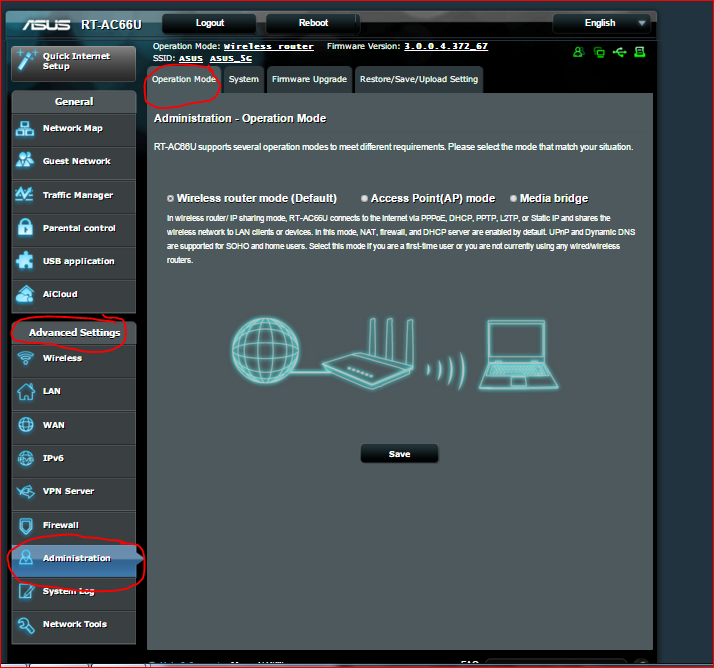
Task: Select Media bridge mode radio
Action: (513, 199)
